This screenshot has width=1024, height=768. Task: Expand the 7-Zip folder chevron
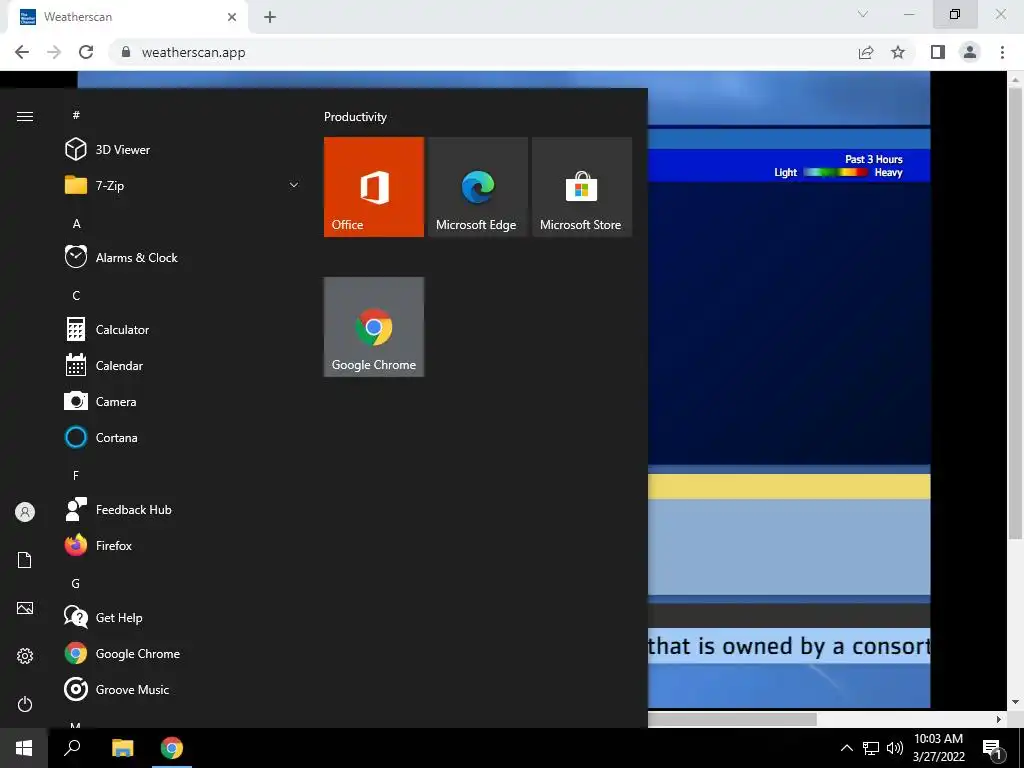[294, 185]
